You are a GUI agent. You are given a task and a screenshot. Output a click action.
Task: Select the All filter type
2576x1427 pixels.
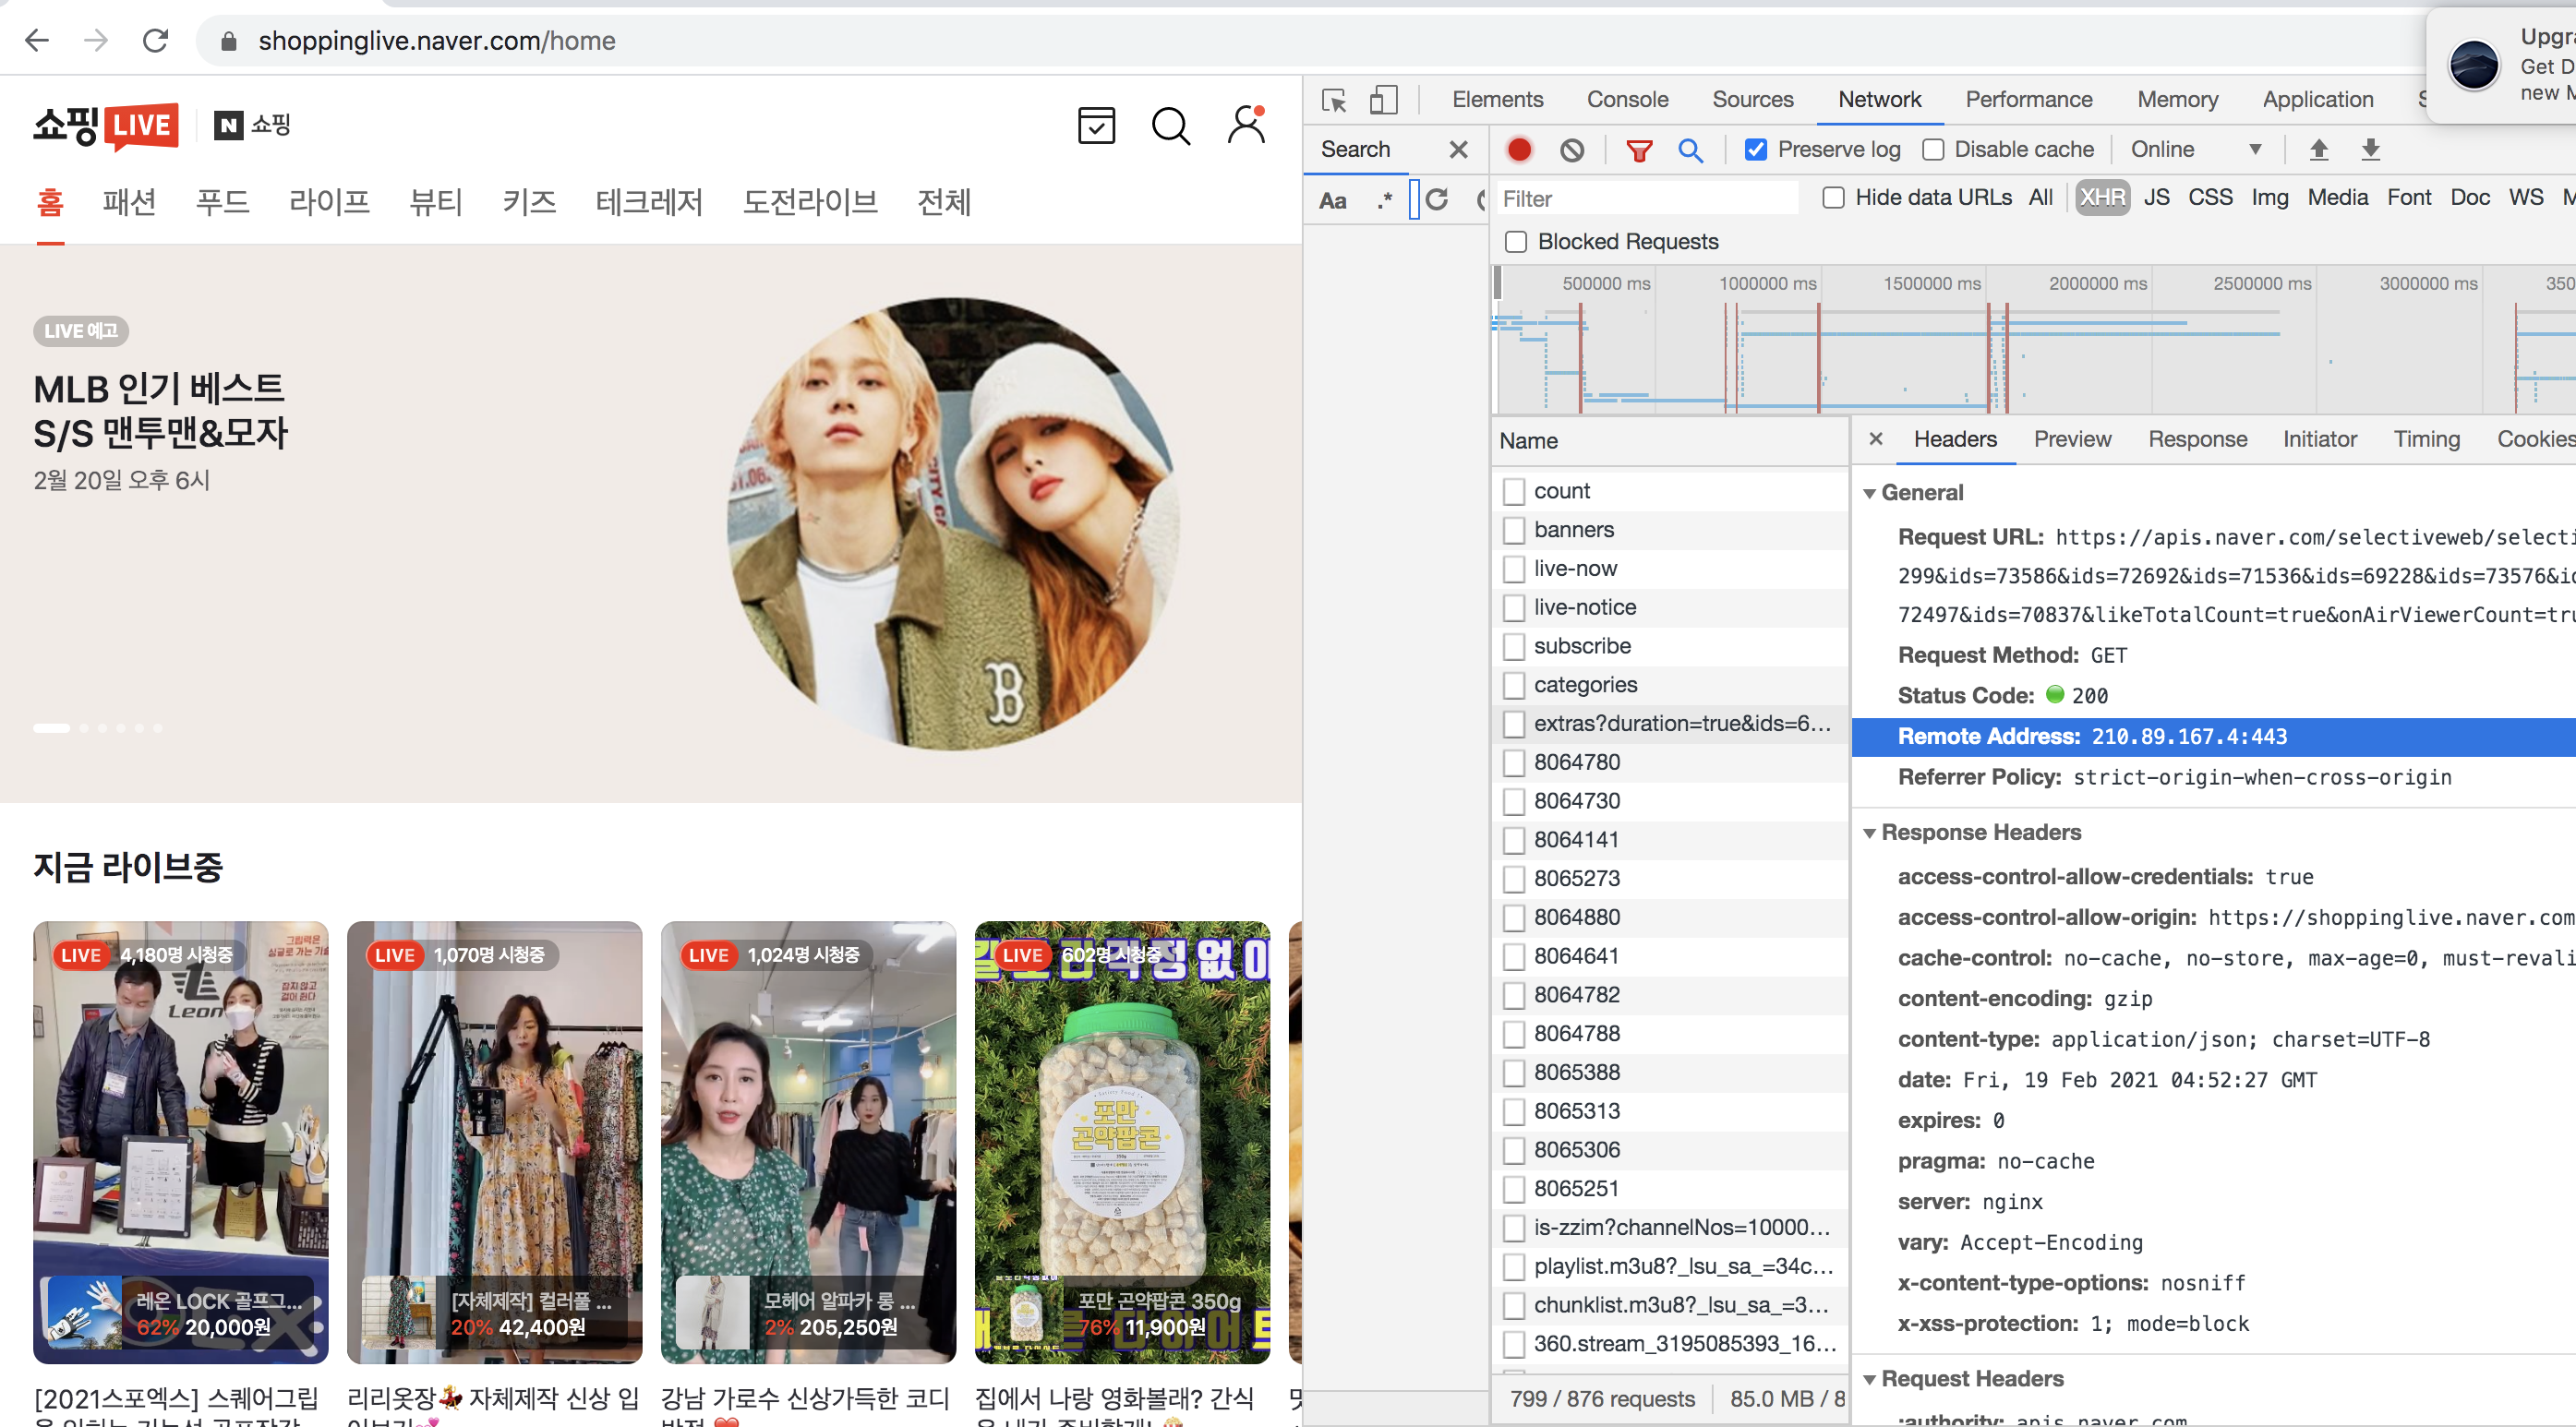pyautogui.click(x=2040, y=198)
